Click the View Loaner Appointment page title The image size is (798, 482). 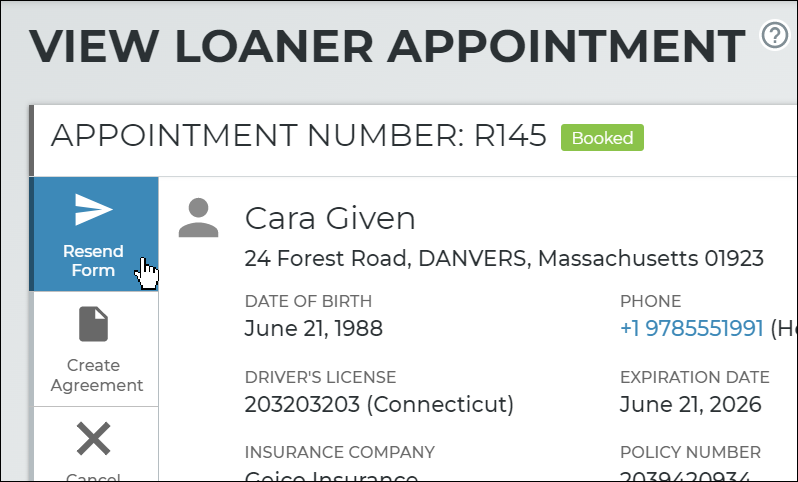387,47
